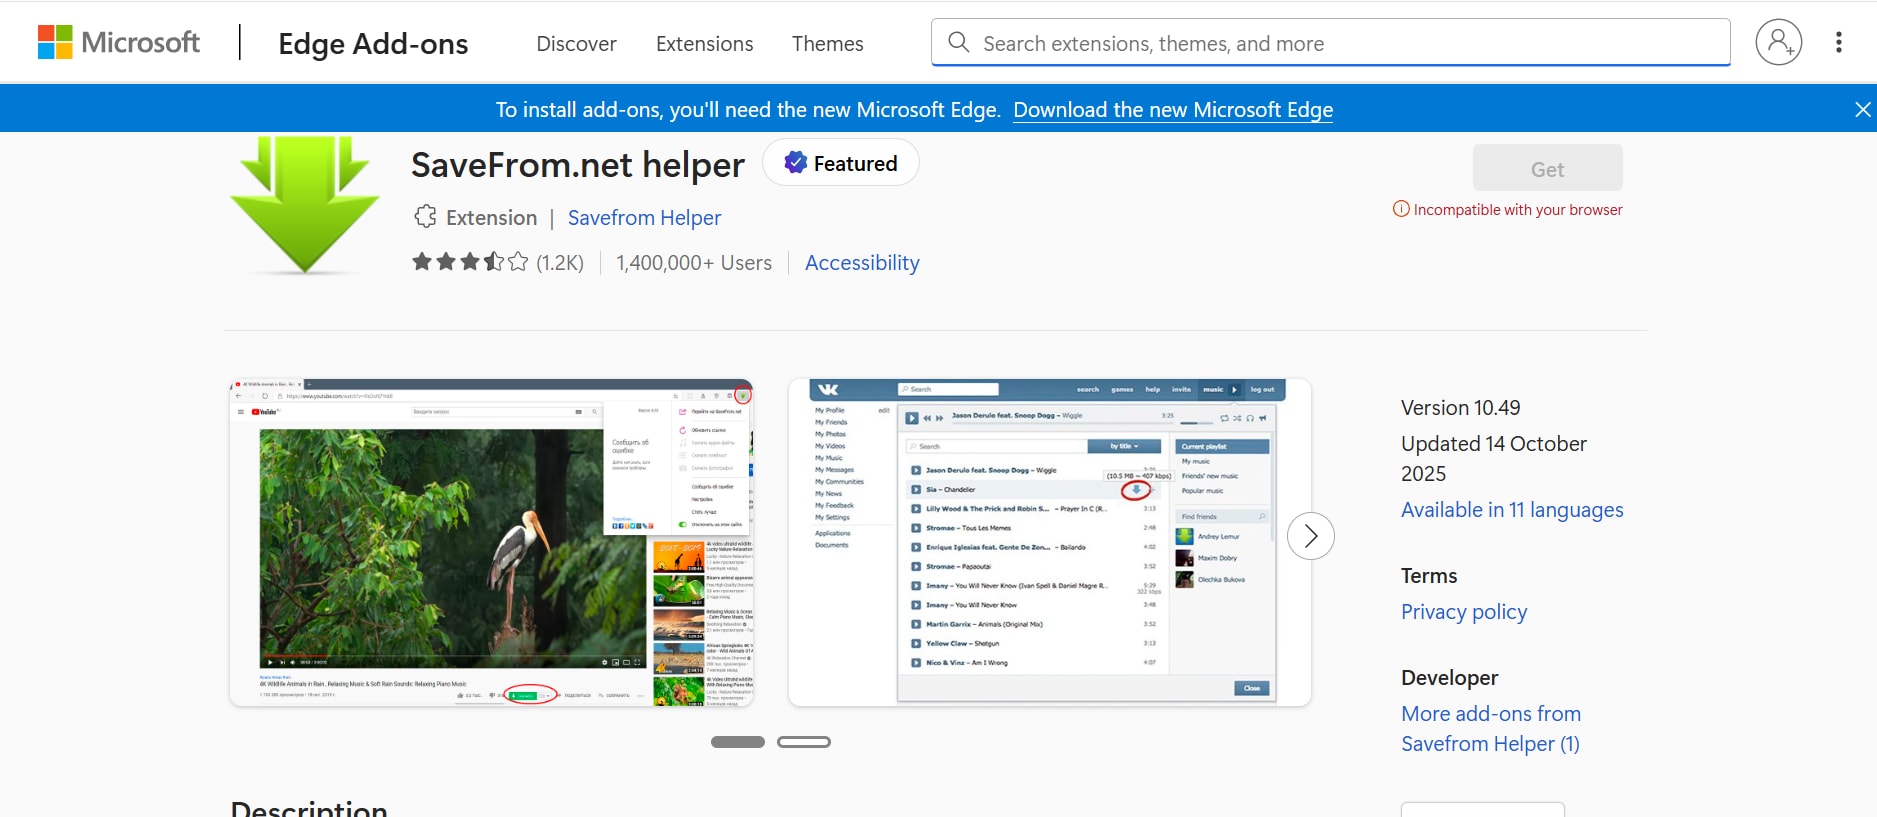
Task: Open Available in 11 languages link
Action: (1512, 510)
